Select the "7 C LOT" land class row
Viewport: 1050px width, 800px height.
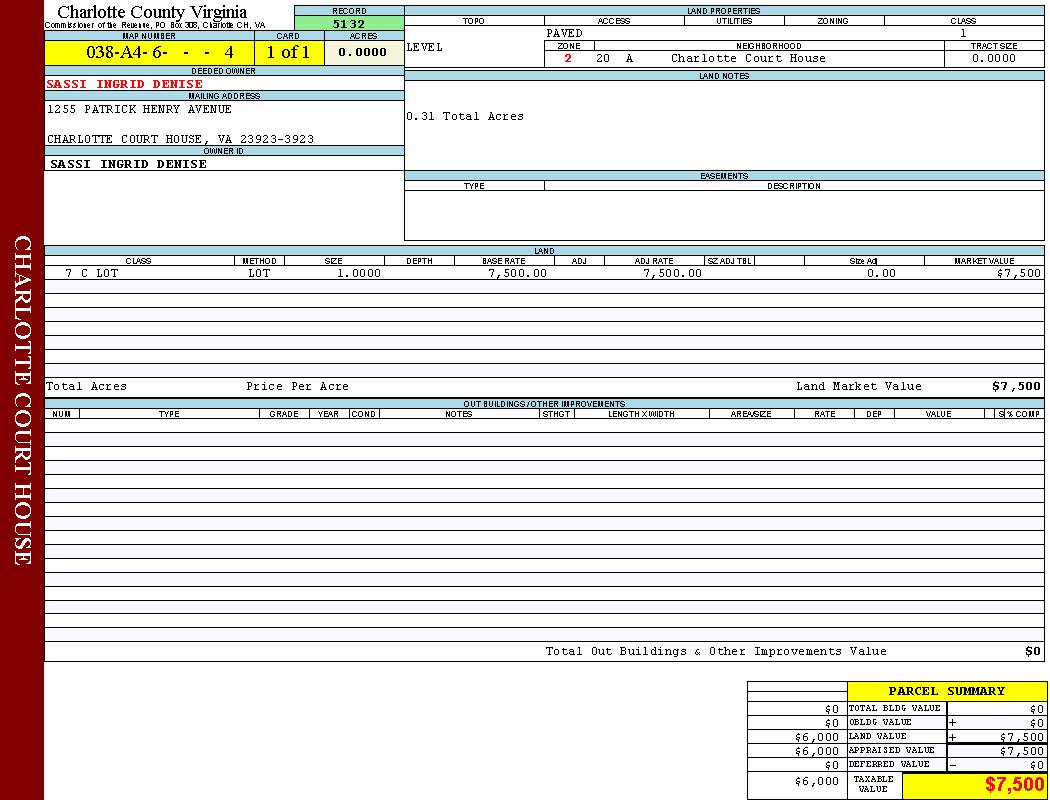pos(92,273)
